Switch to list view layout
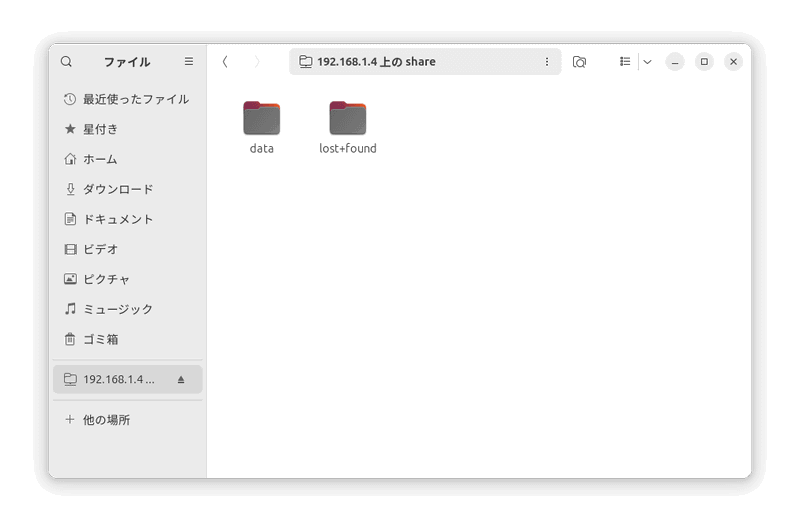The width and height of the screenshot is (800, 531). [x=625, y=62]
